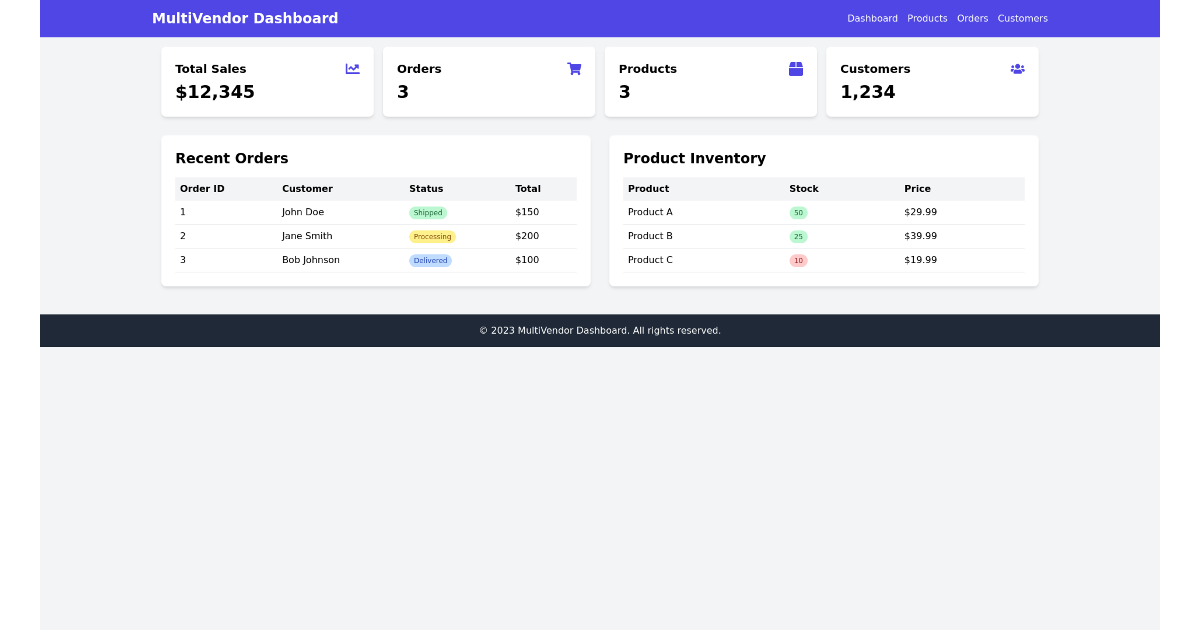Screen dimensions: 1200x630
Task: Click the Total Sales figure $12,345
Action: [x=214, y=91]
